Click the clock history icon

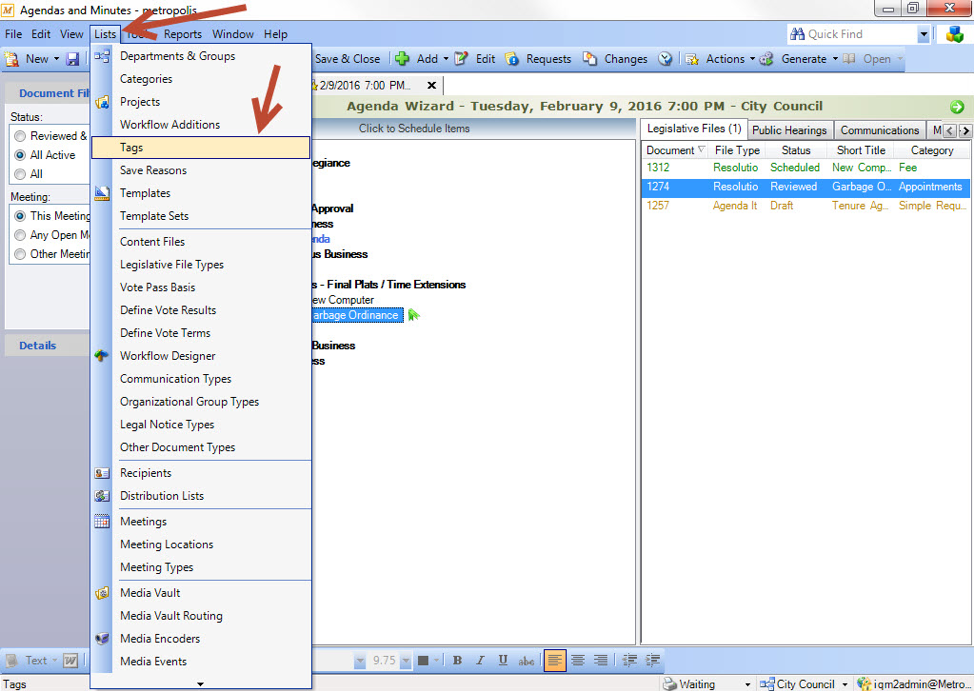pyautogui.click(x=665, y=59)
